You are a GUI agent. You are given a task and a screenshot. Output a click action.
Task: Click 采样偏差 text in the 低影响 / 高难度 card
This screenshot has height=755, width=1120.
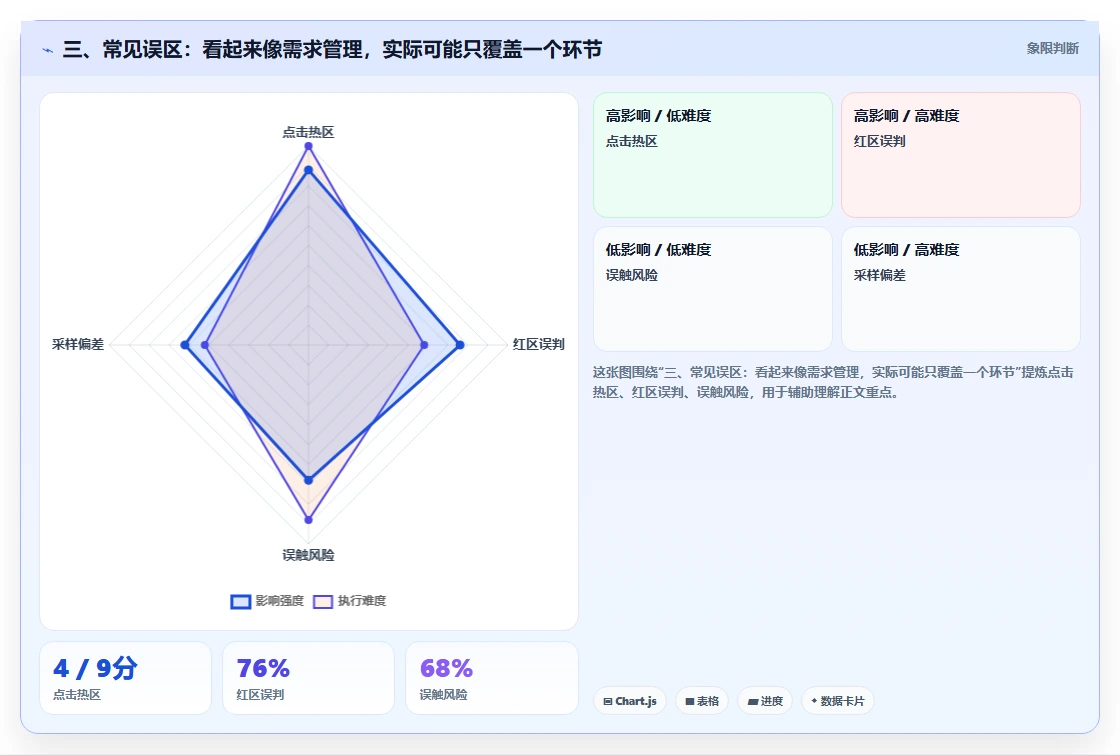[x=879, y=275]
